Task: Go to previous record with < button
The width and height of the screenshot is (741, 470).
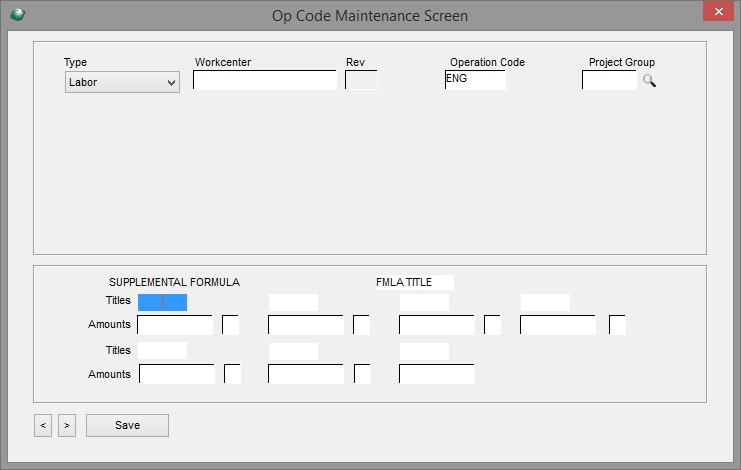Action: click(43, 425)
